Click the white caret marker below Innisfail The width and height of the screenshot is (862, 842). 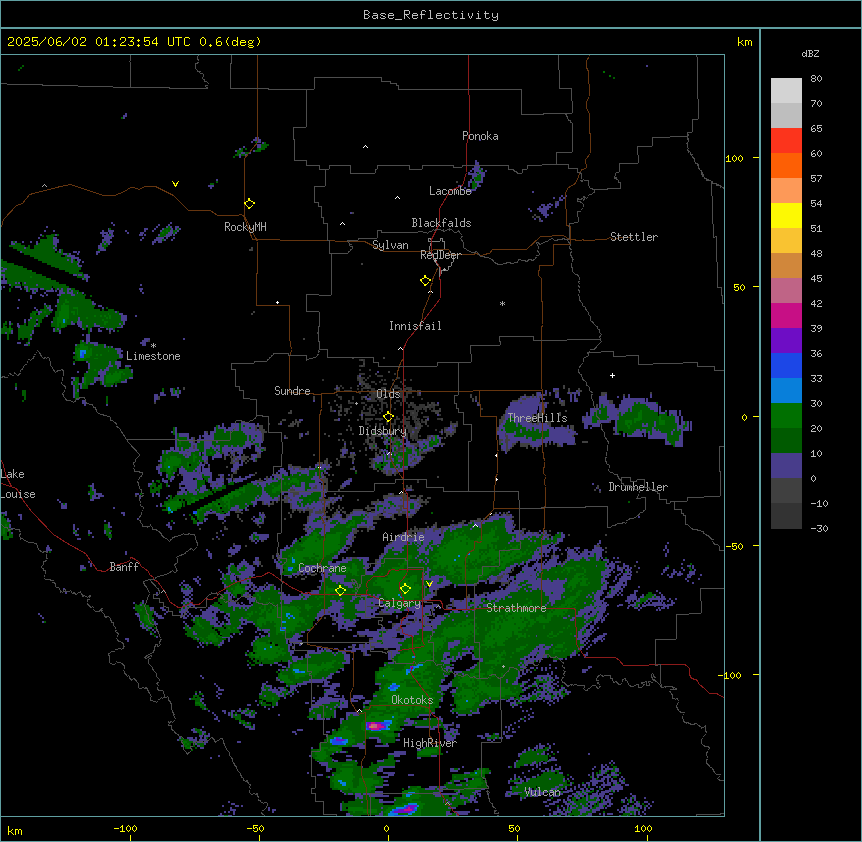tap(400, 348)
